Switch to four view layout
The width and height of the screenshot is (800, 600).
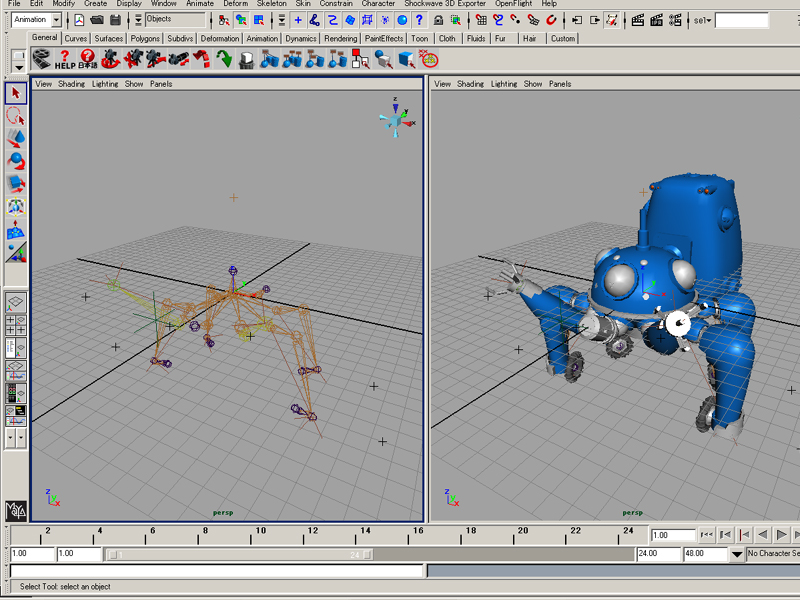[16, 324]
